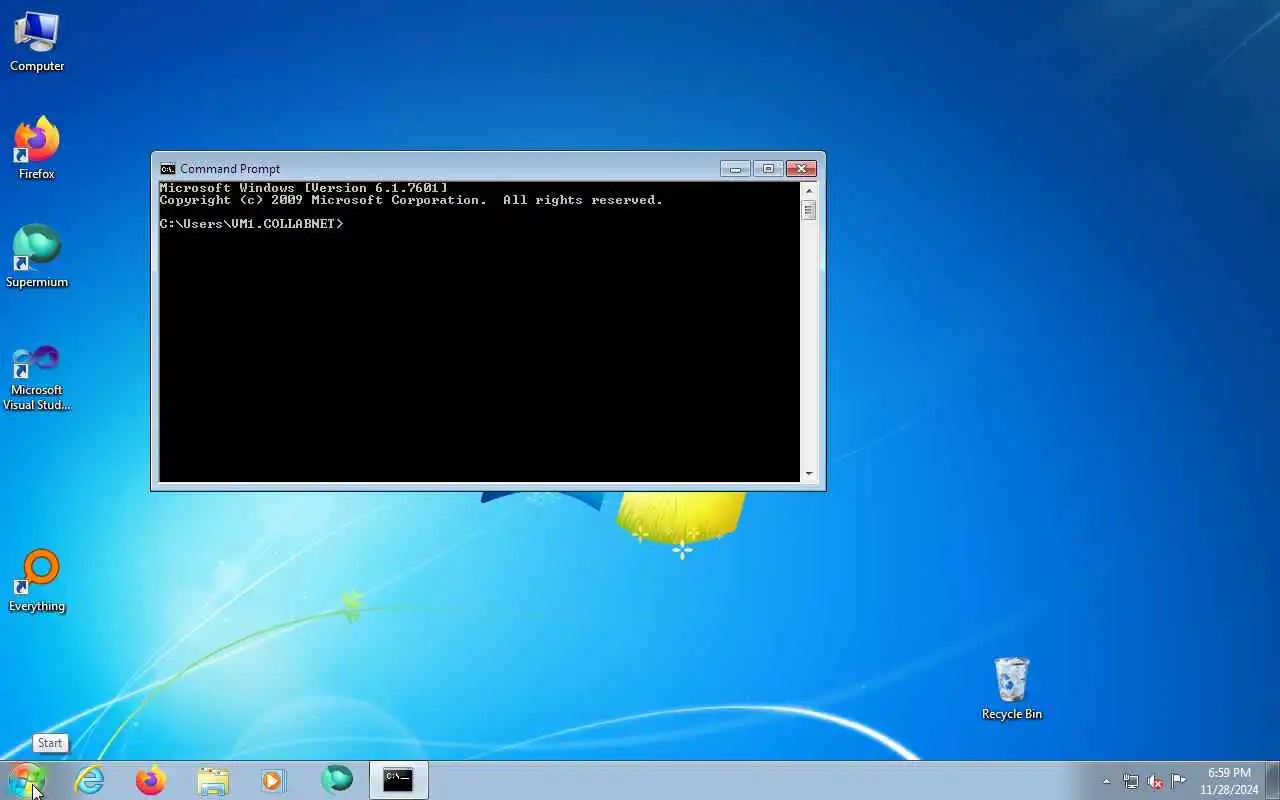Open the Computer desktop icon
The height and width of the screenshot is (800, 1280).
(x=37, y=42)
